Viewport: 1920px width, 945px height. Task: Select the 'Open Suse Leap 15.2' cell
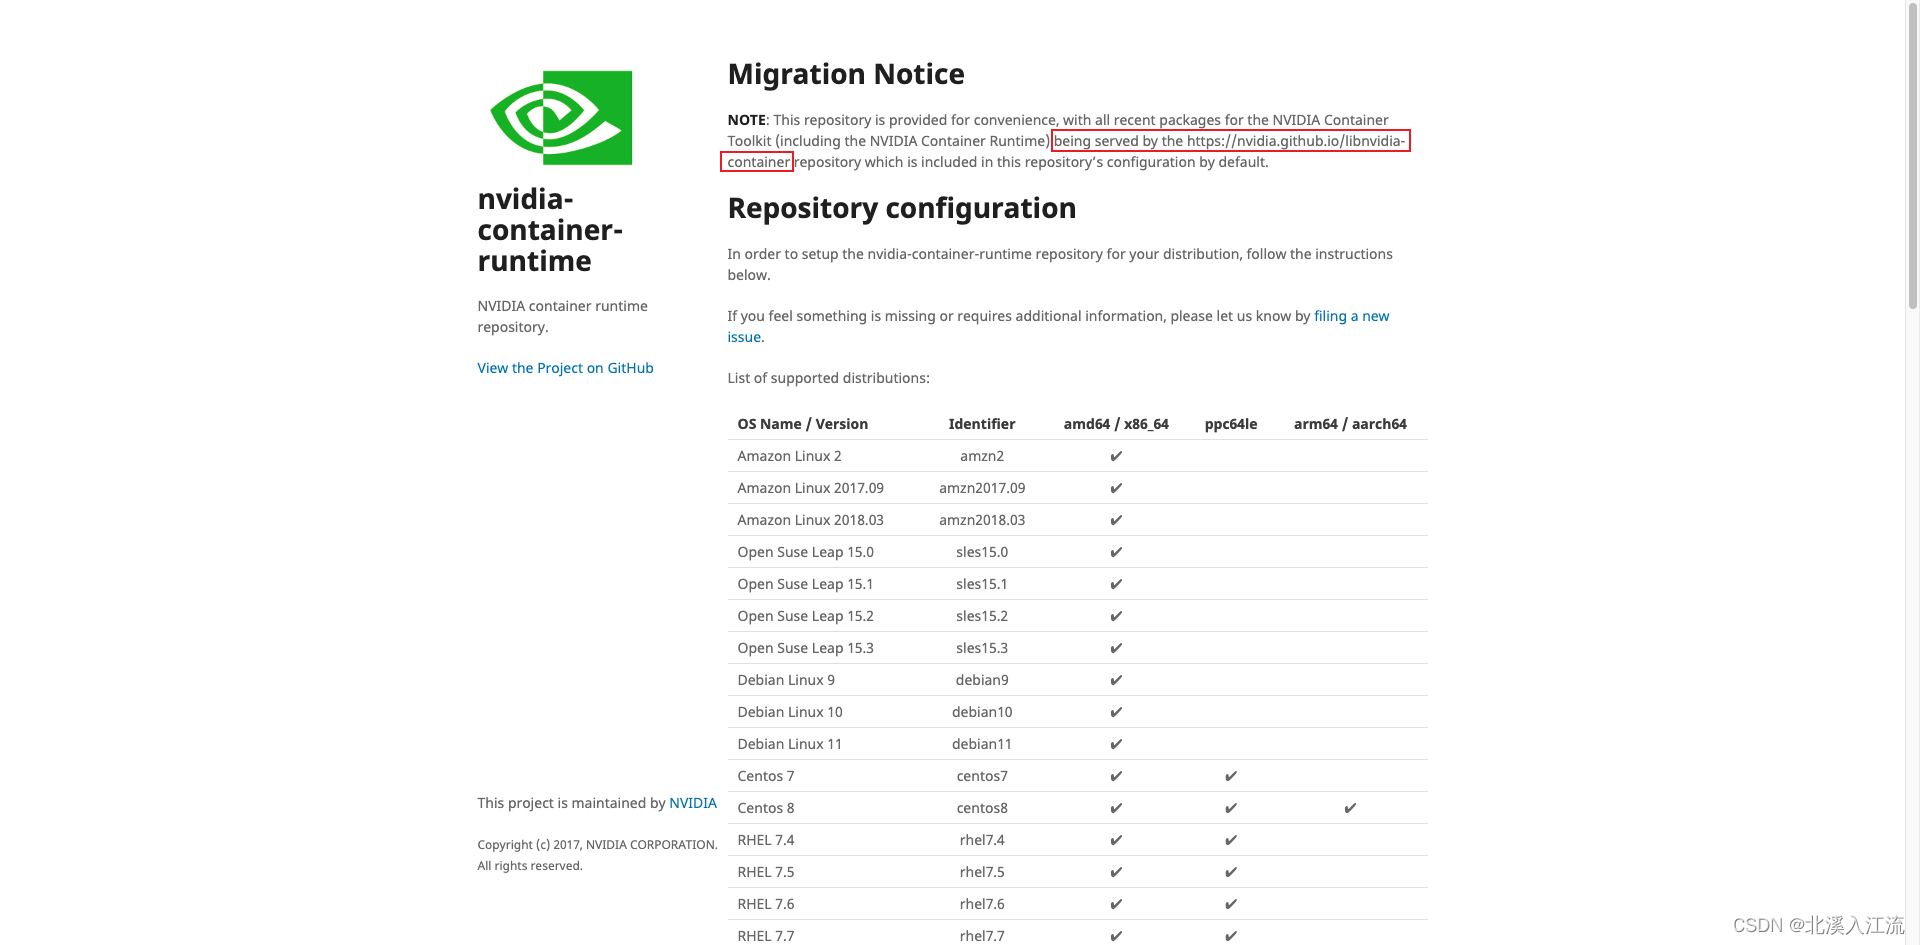coord(806,616)
